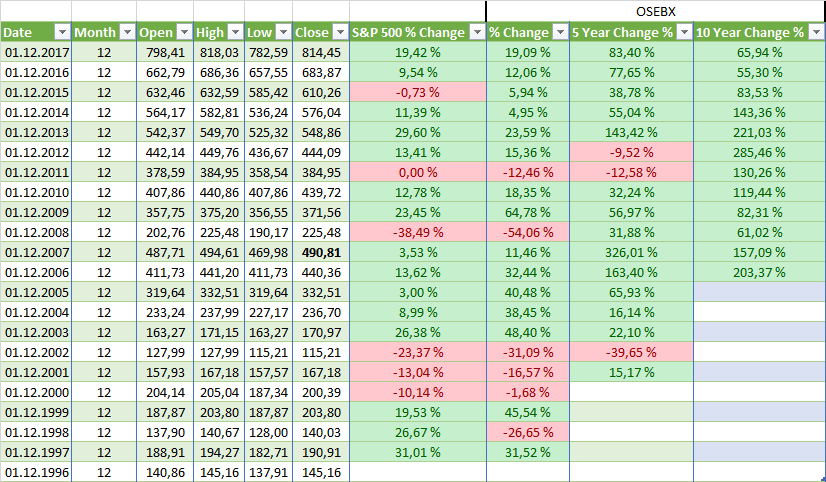Click the S&P 500 change cell 31,01 %
This screenshot has height=482, width=826.
click(x=418, y=453)
